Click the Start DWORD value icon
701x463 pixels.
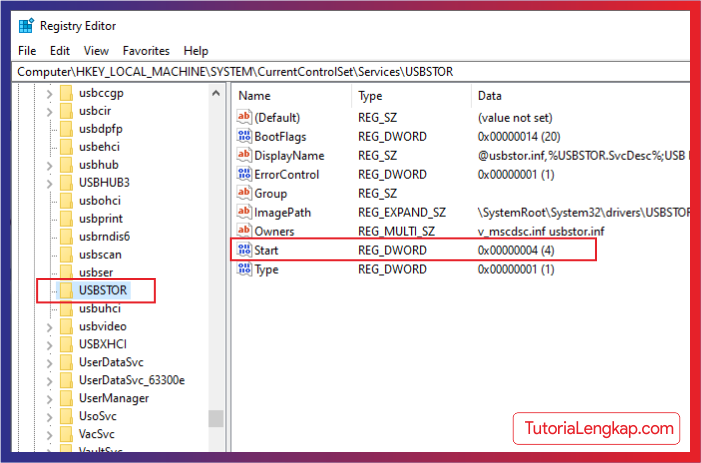point(244,250)
